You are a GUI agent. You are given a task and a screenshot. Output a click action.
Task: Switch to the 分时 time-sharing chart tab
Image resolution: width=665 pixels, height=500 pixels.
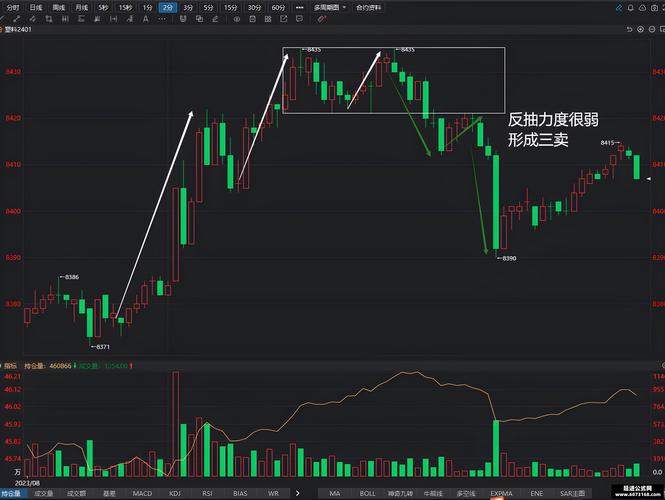tap(13, 8)
